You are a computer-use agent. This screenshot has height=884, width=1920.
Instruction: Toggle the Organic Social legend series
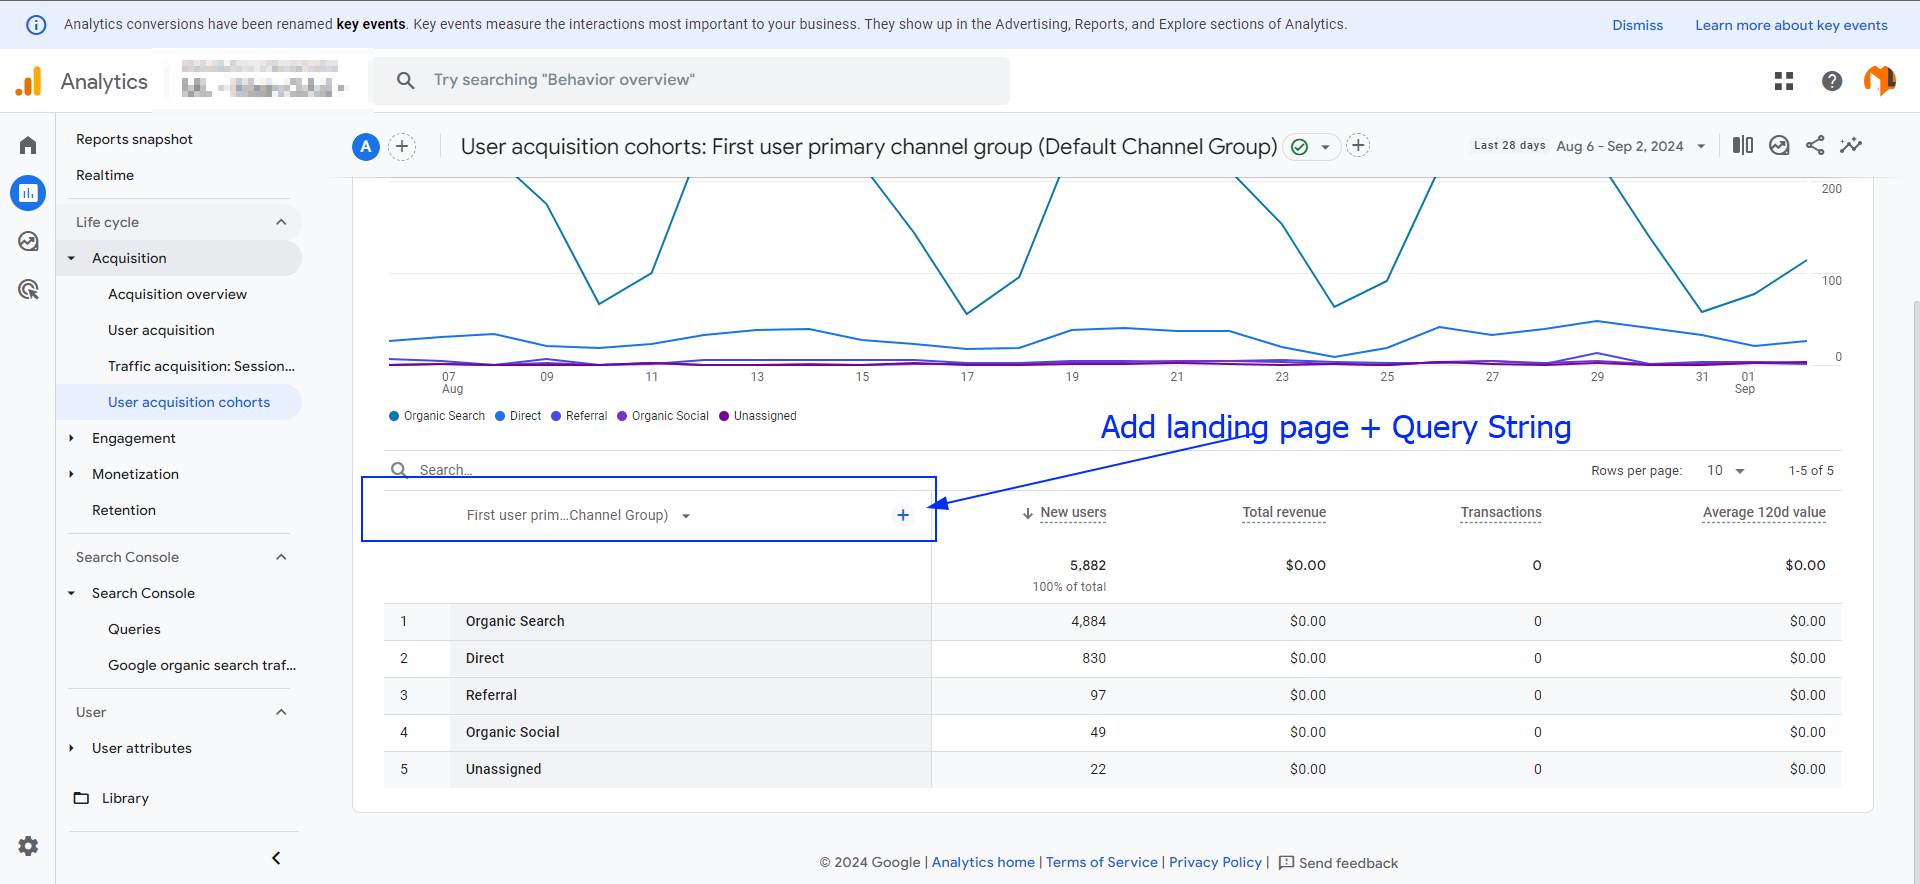click(x=663, y=416)
